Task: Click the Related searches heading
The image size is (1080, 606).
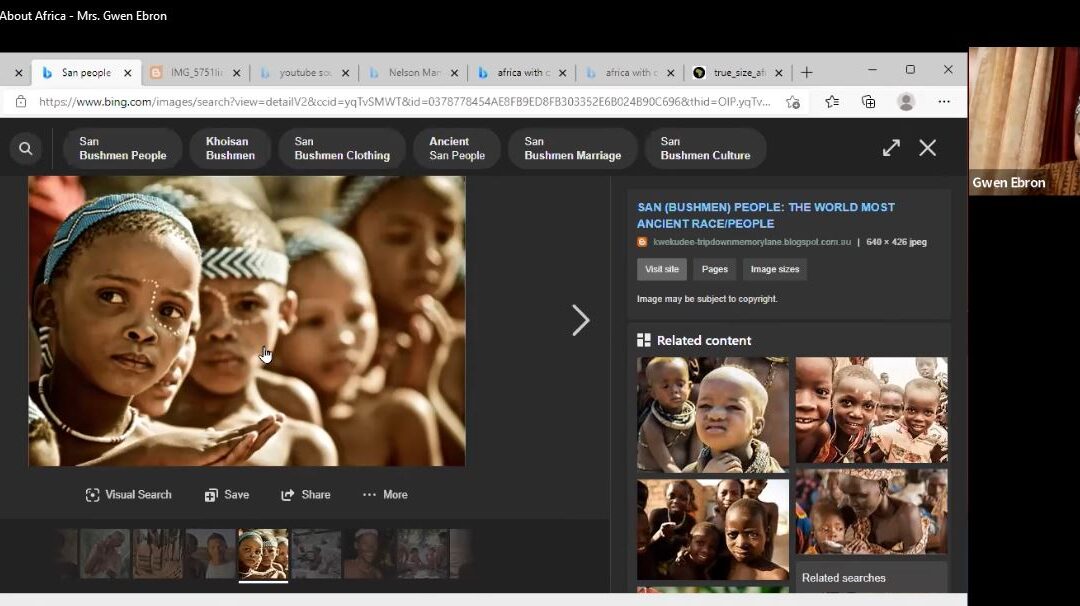Action: (844, 578)
